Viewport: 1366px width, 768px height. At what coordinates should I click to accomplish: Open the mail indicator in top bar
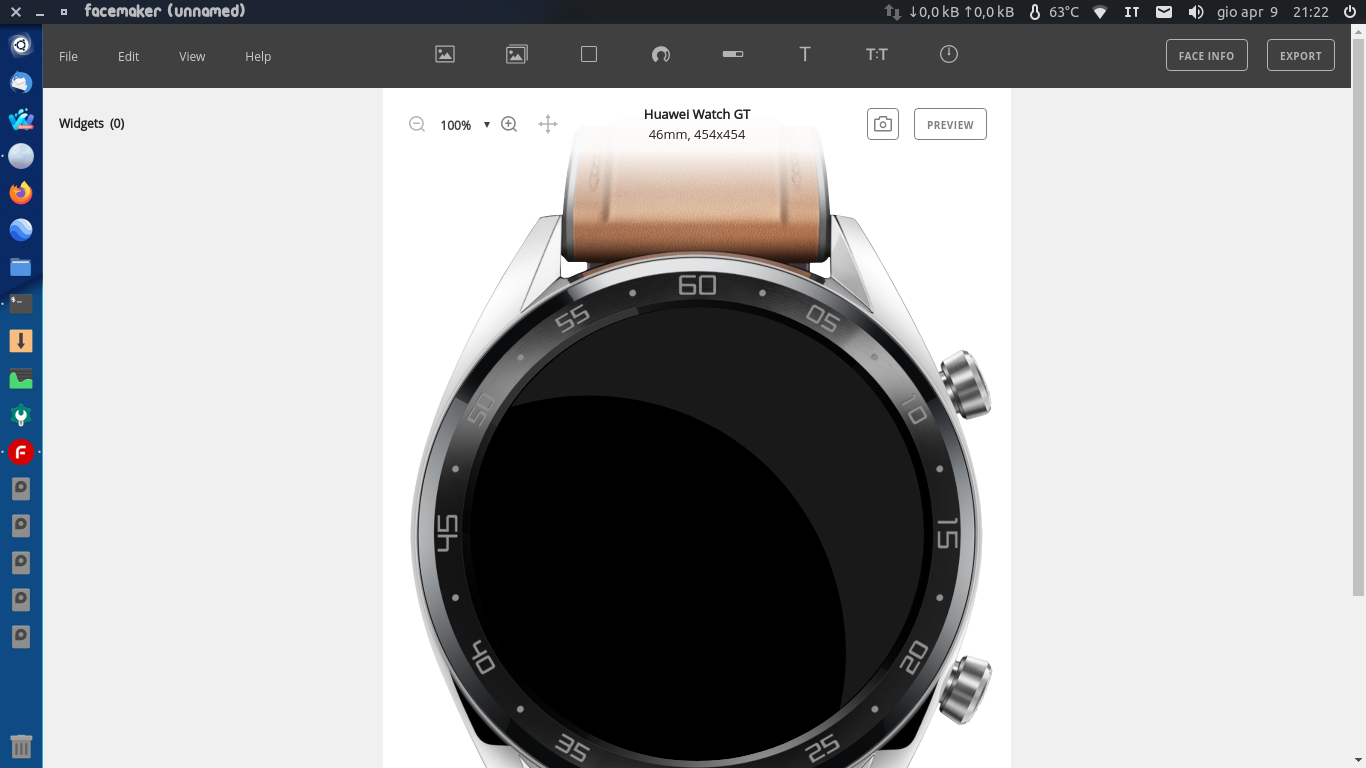pos(1164,12)
